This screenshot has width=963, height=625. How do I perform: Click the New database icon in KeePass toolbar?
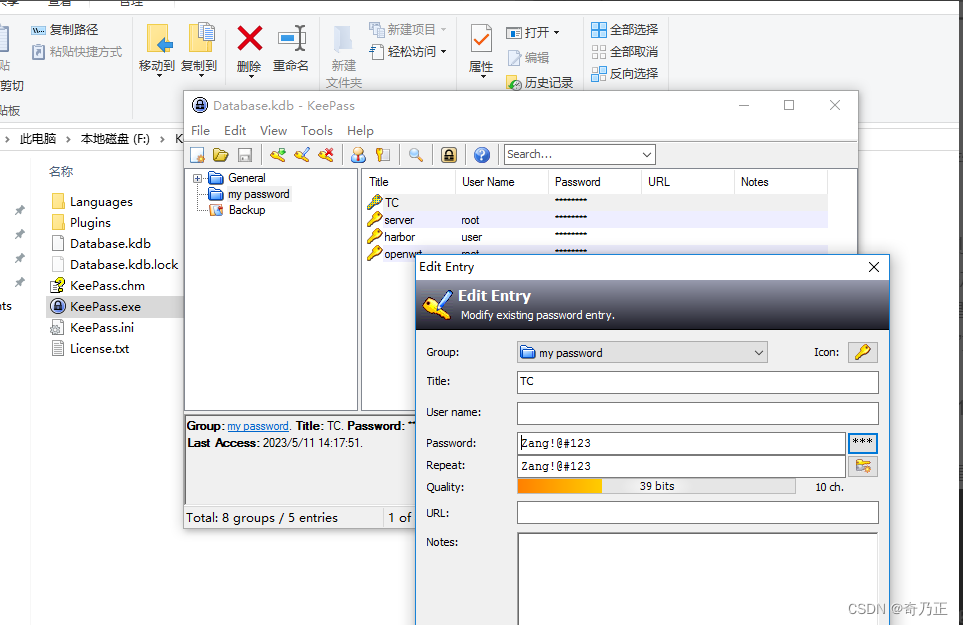pos(197,155)
